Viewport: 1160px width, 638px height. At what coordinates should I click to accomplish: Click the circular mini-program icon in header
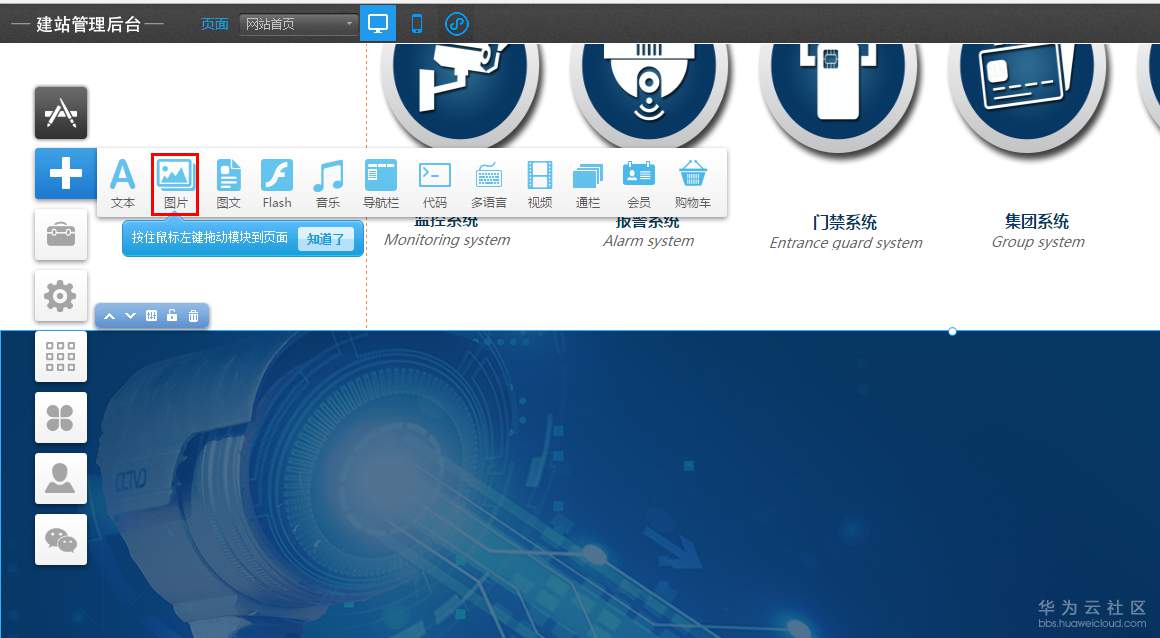(456, 24)
